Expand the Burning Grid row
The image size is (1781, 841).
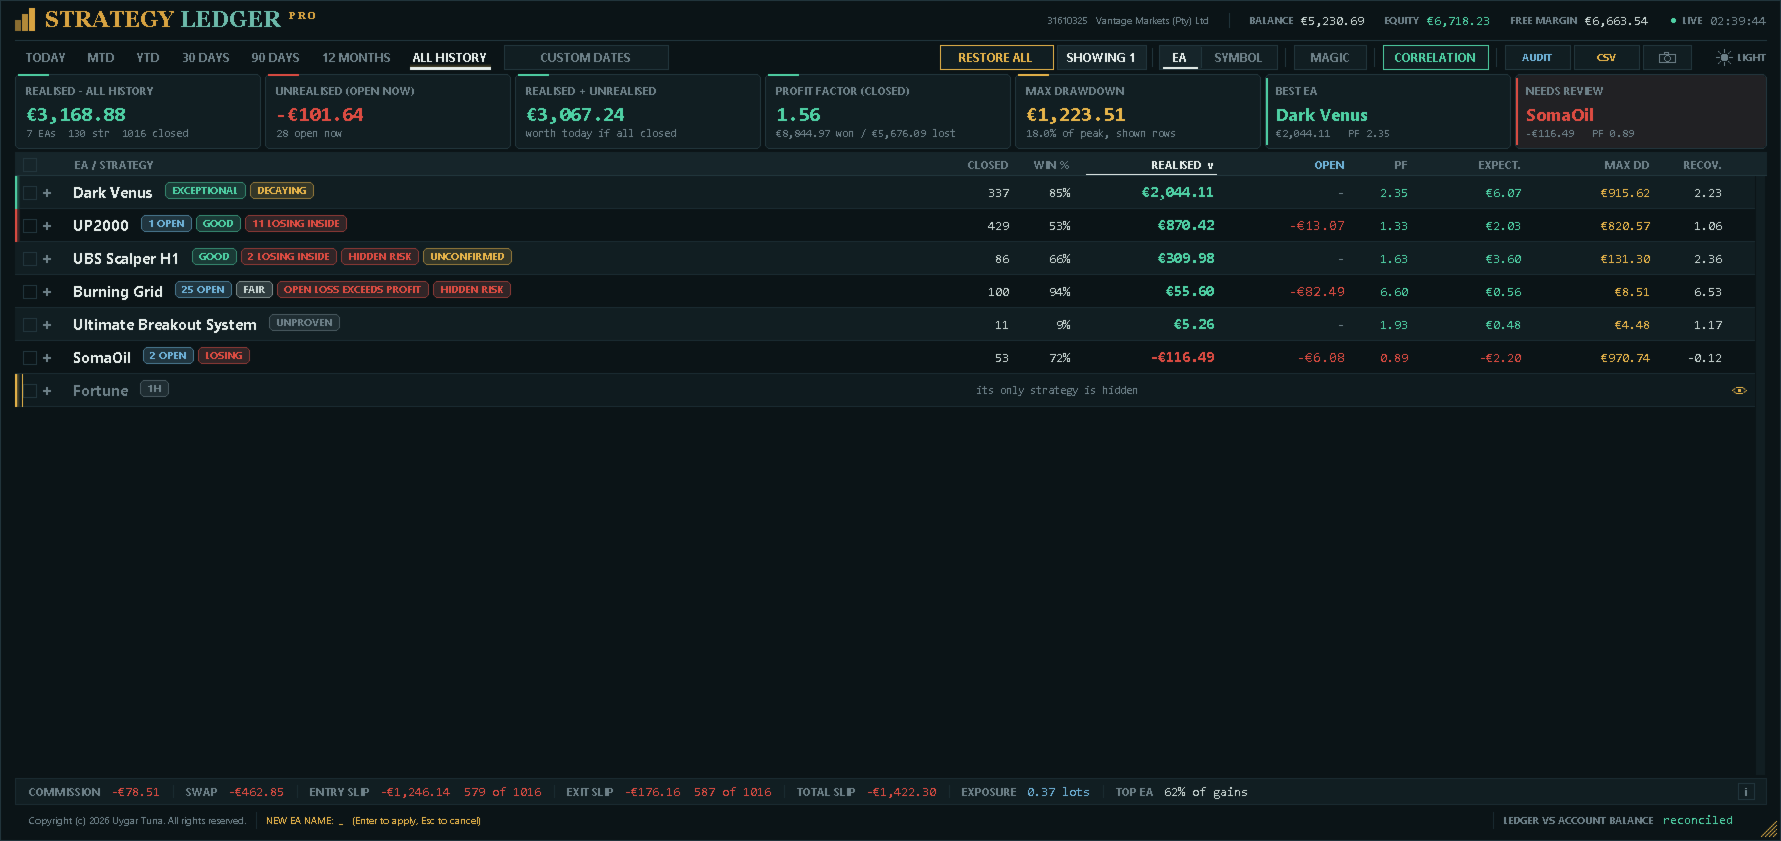[47, 292]
